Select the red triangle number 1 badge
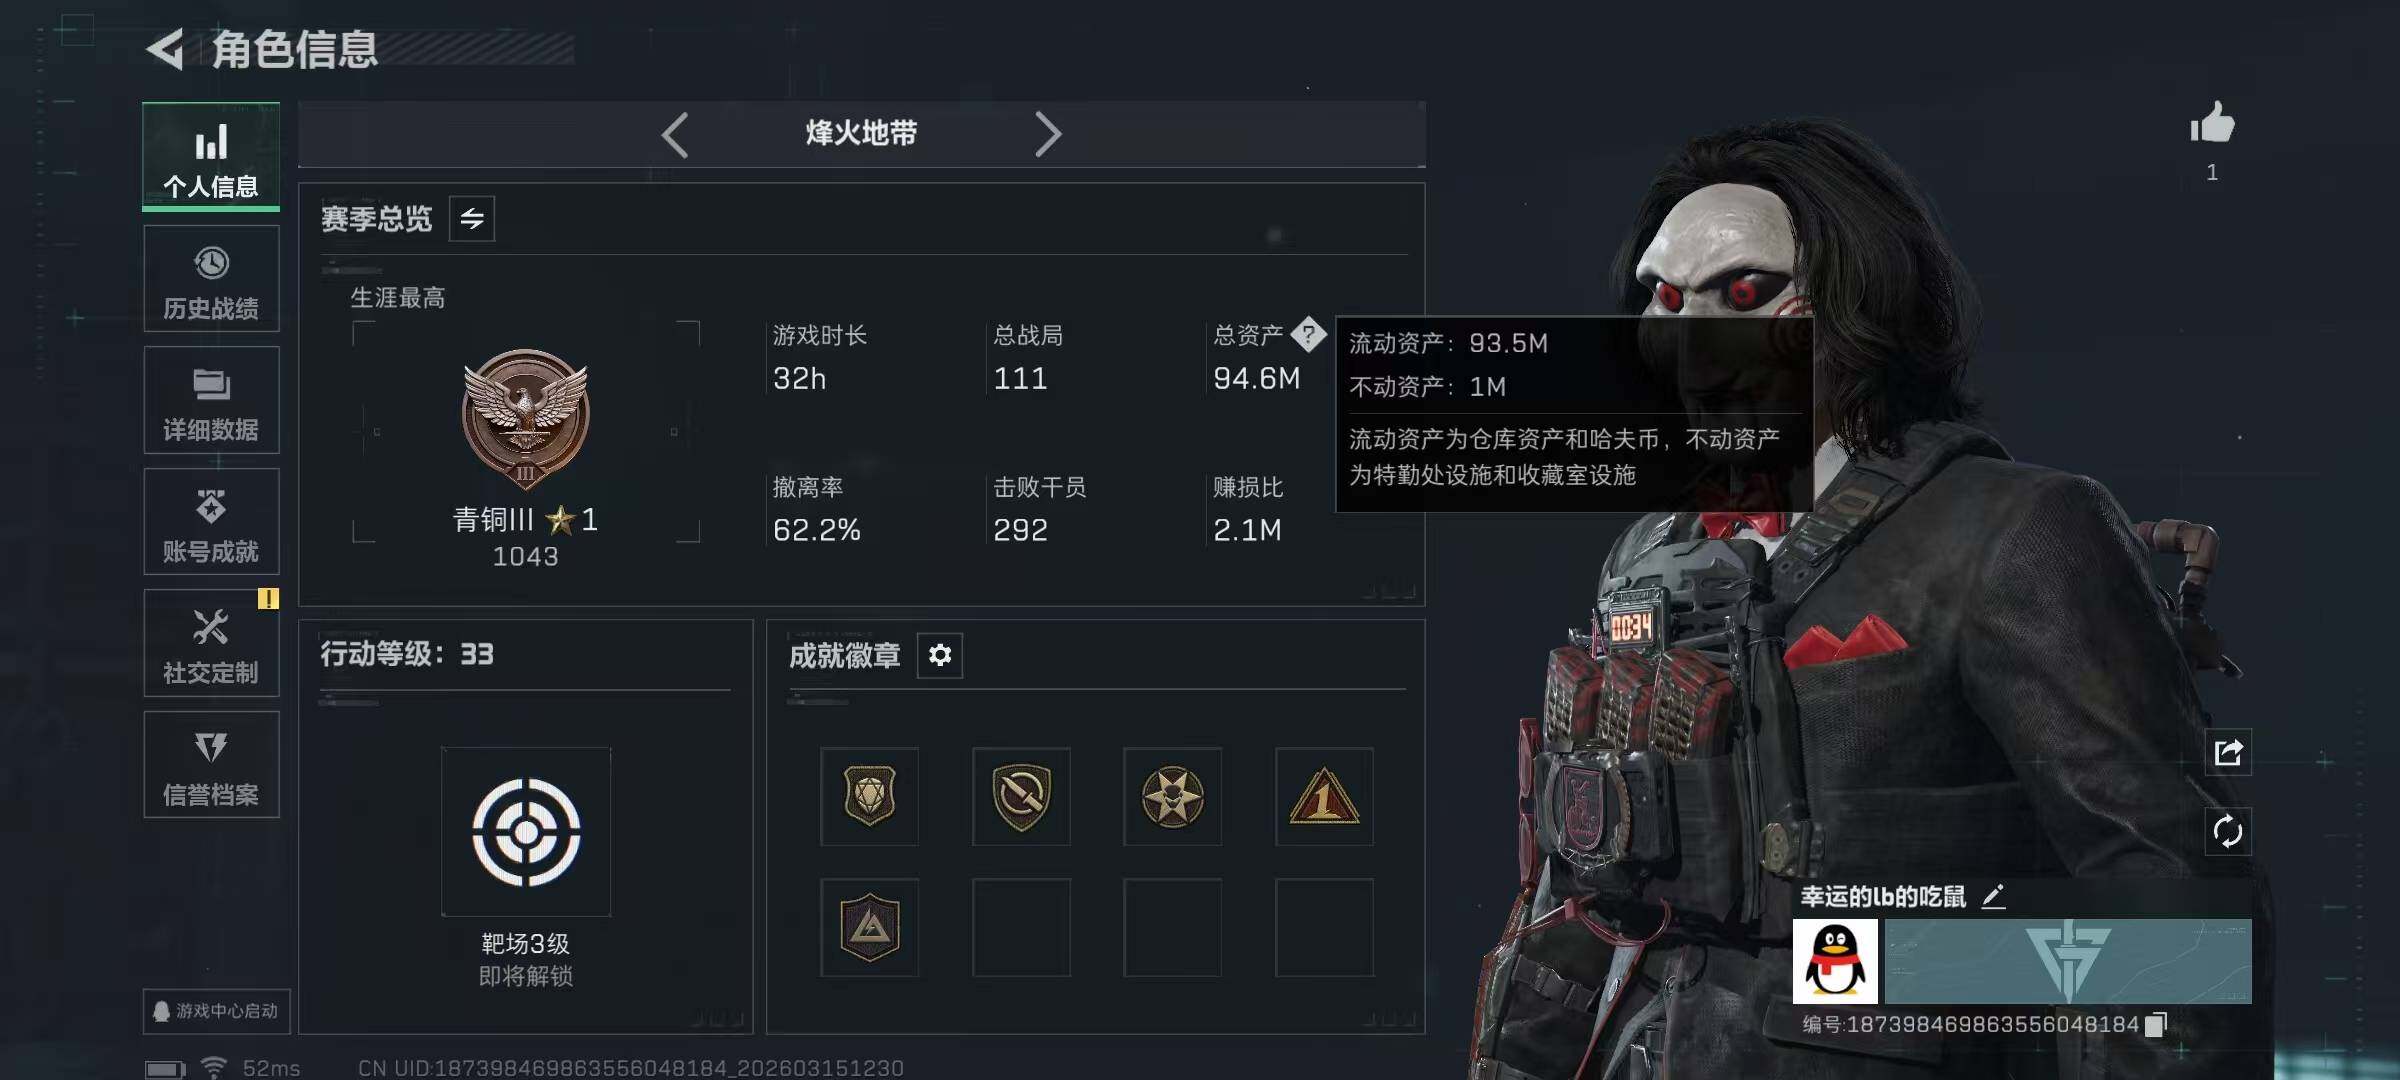Screen dimensions: 2400x1080 1324,797
